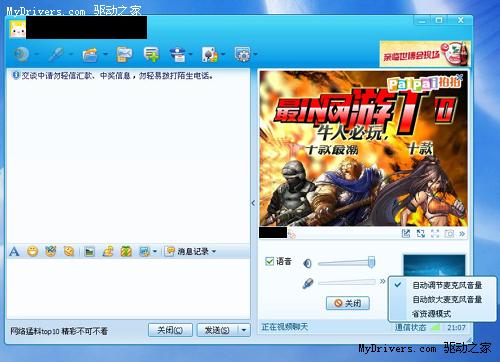Send a window shake nudge icon

click(x=69, y=251)
